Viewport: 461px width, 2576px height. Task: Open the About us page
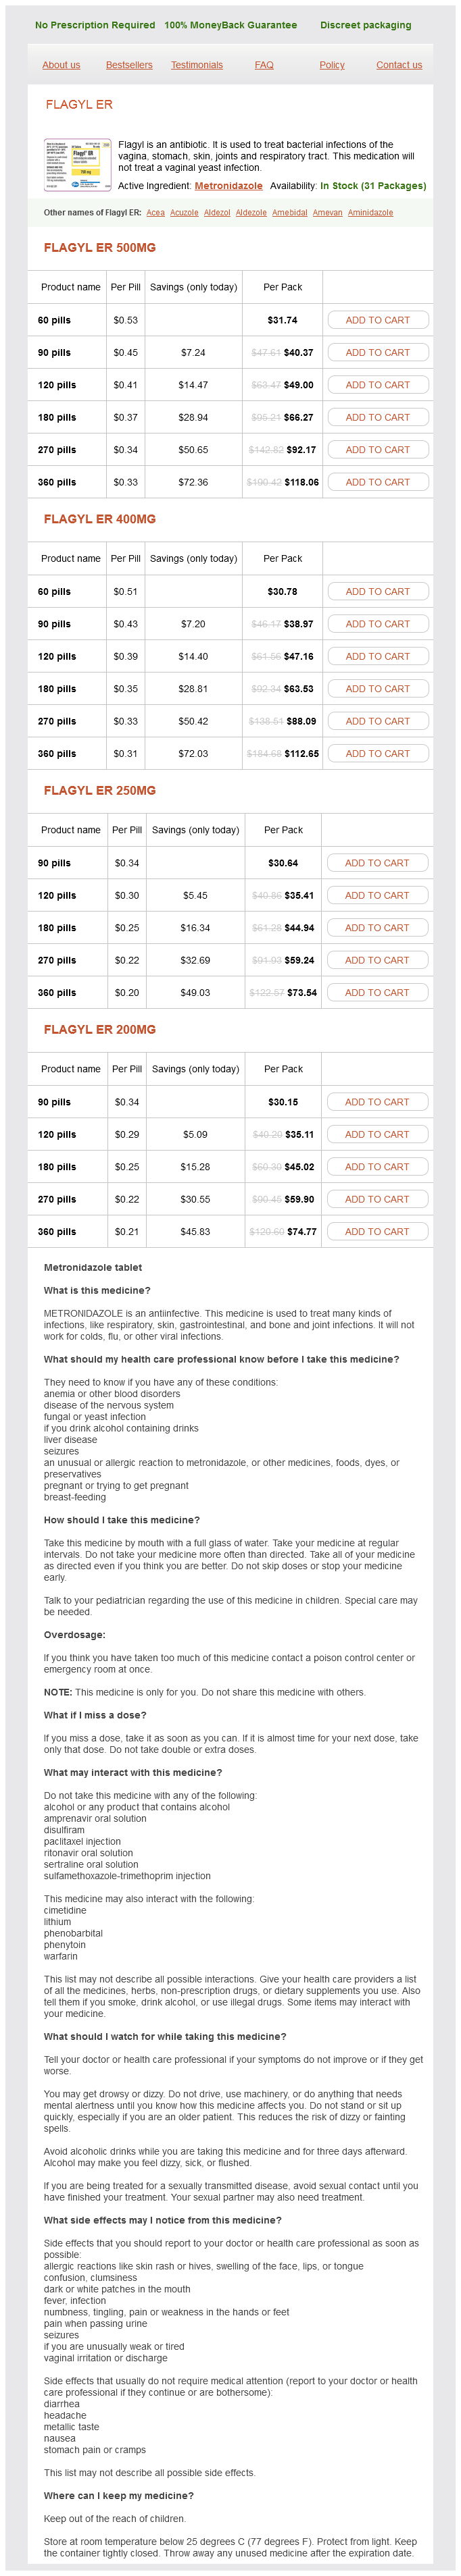coord(61,65)
